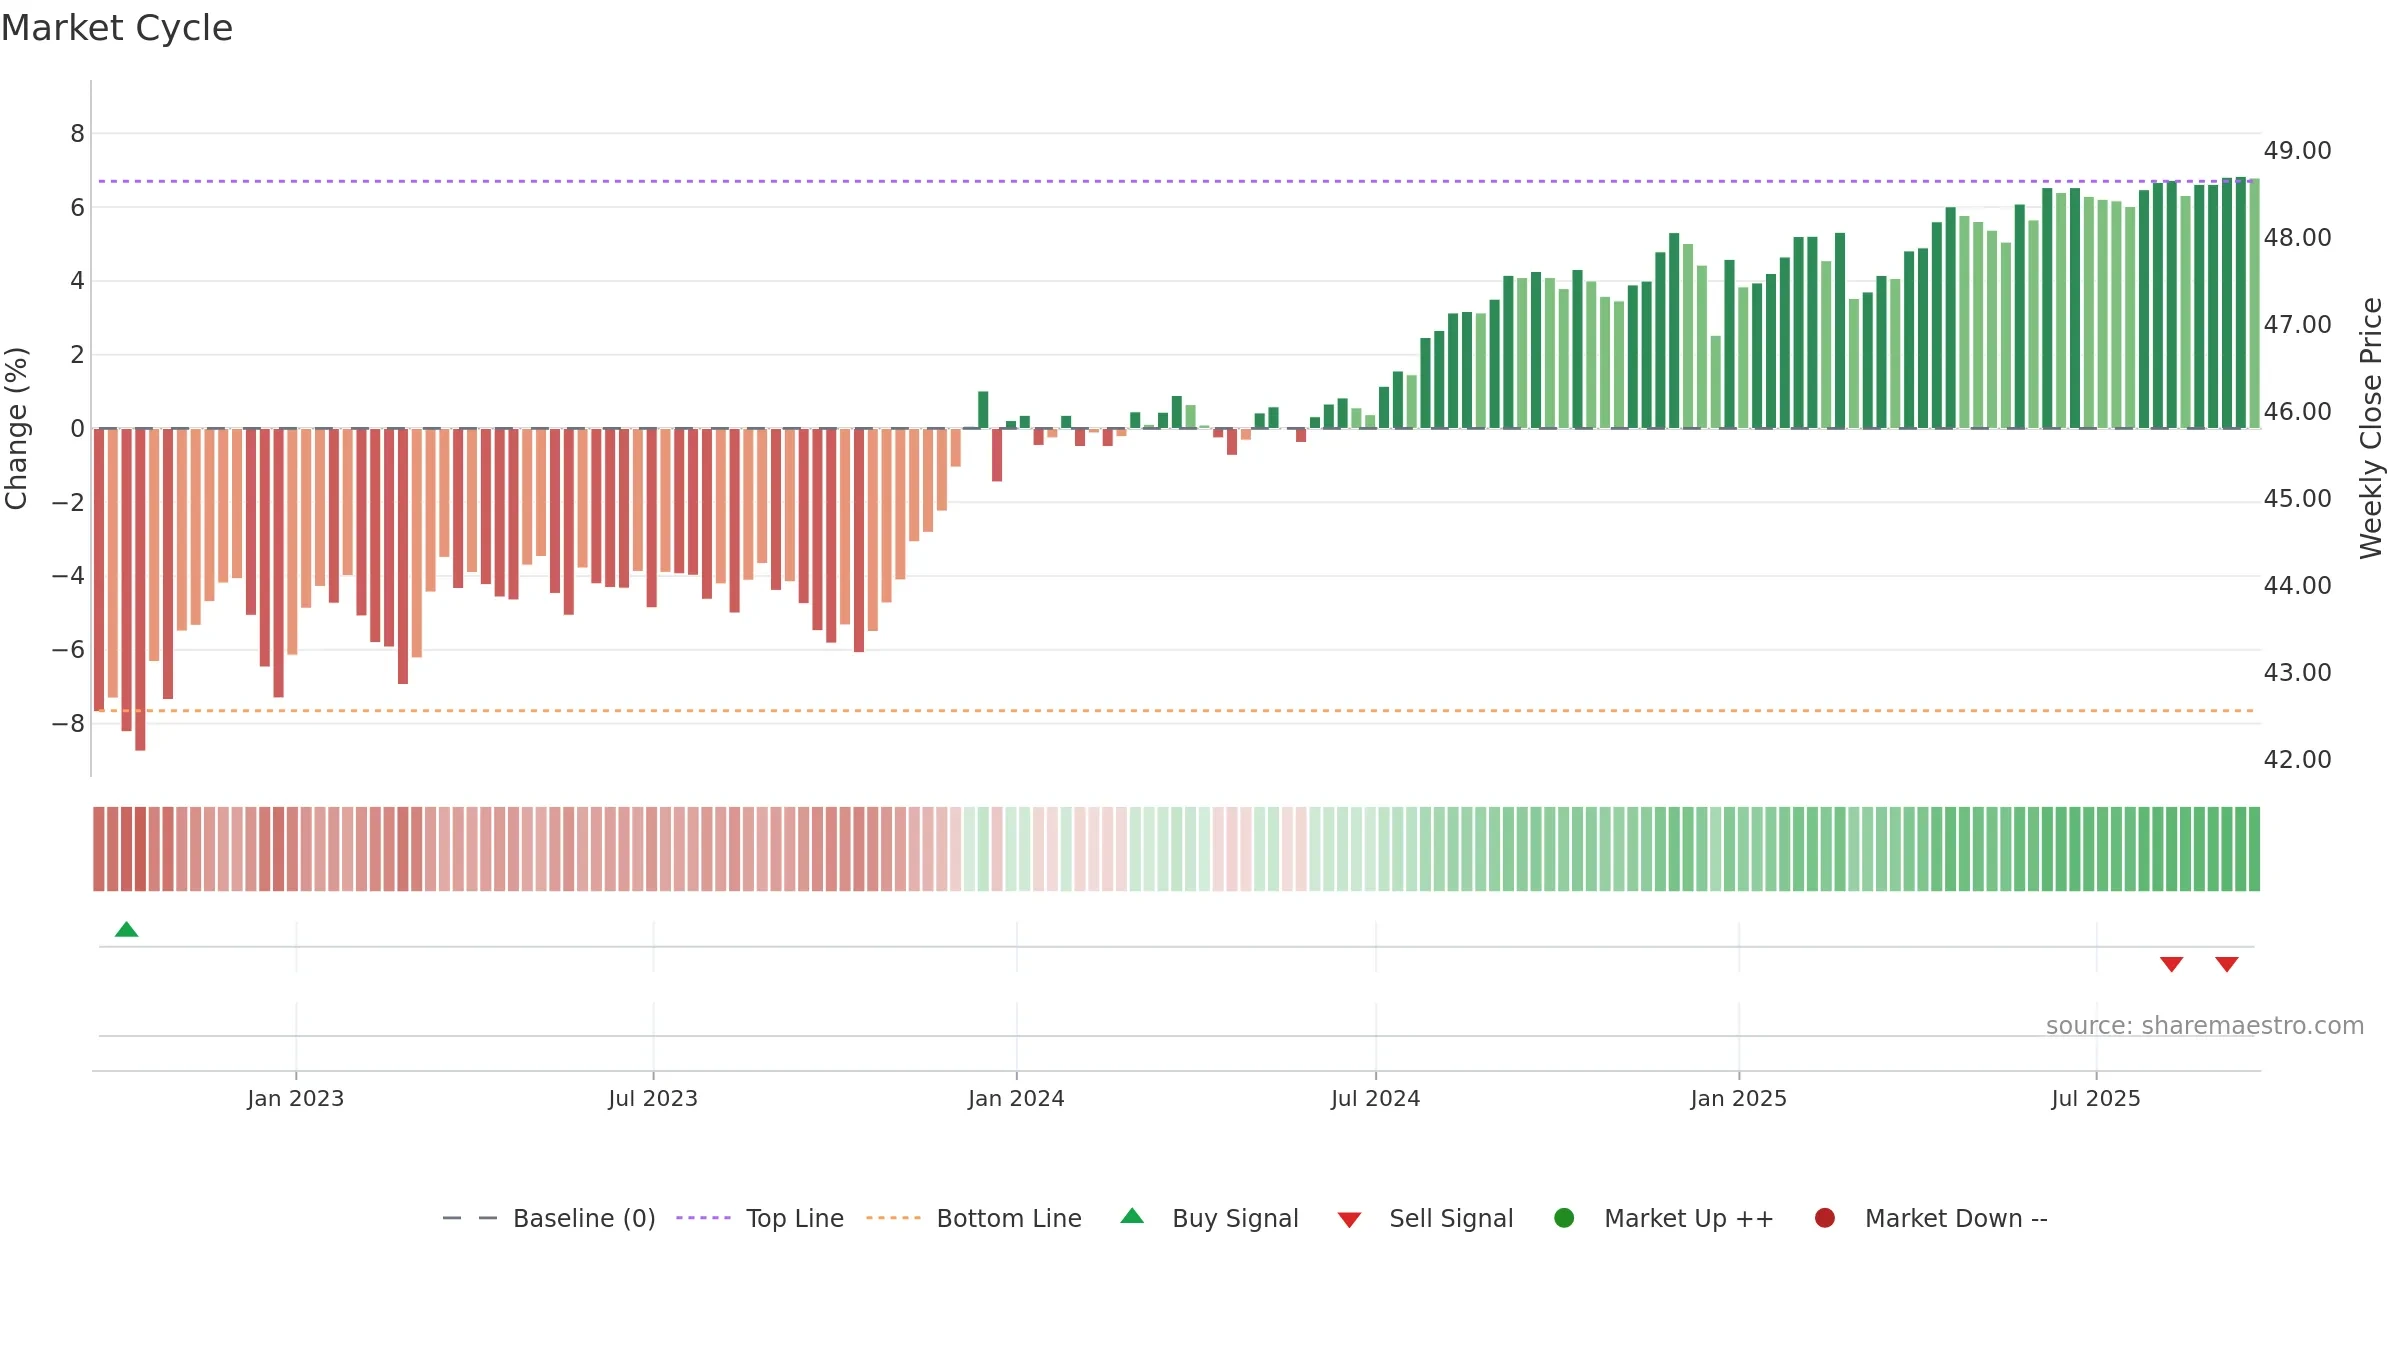Click the Weekly Close Price axis title

coord(2371,428)
